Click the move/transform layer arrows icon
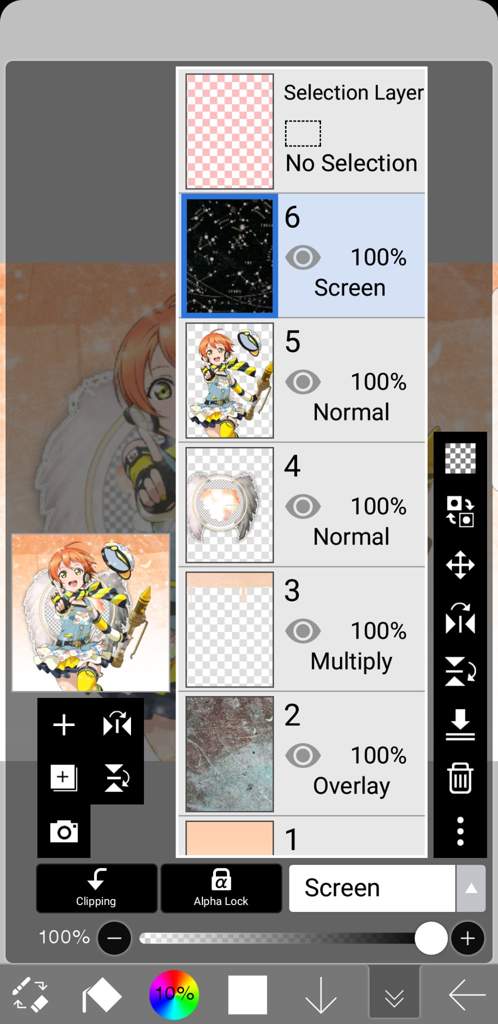This screenshot has width=498, height=1024. [x=460, y=566]
